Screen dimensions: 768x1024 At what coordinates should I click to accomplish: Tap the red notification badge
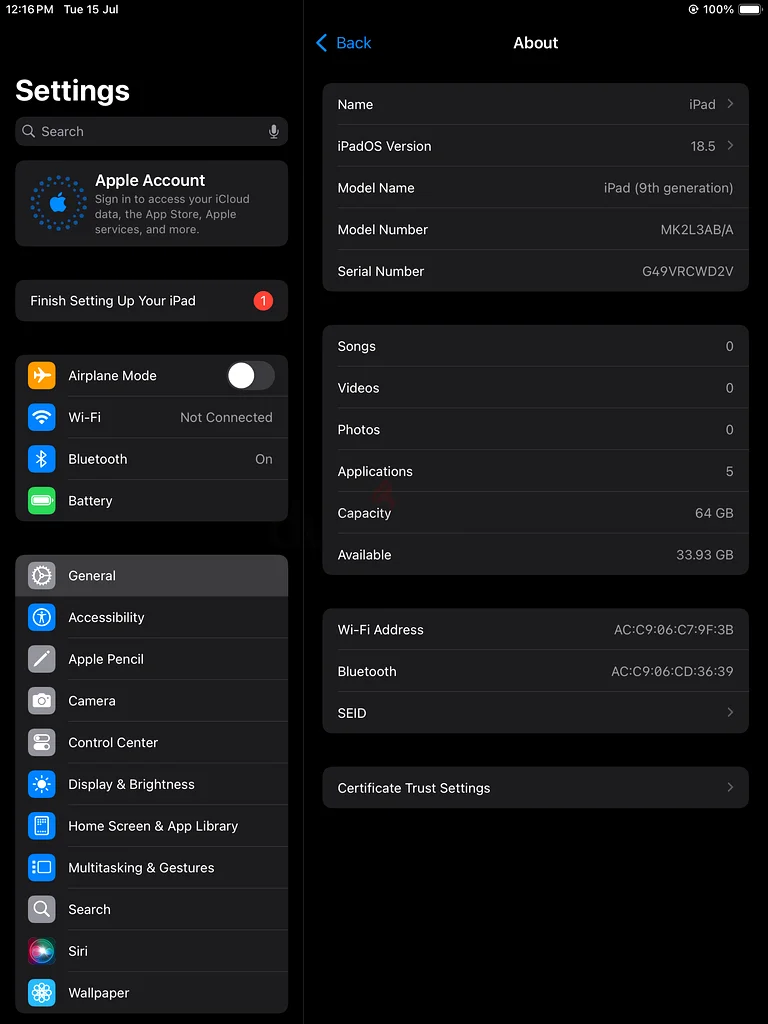click(x=263, y=301)
